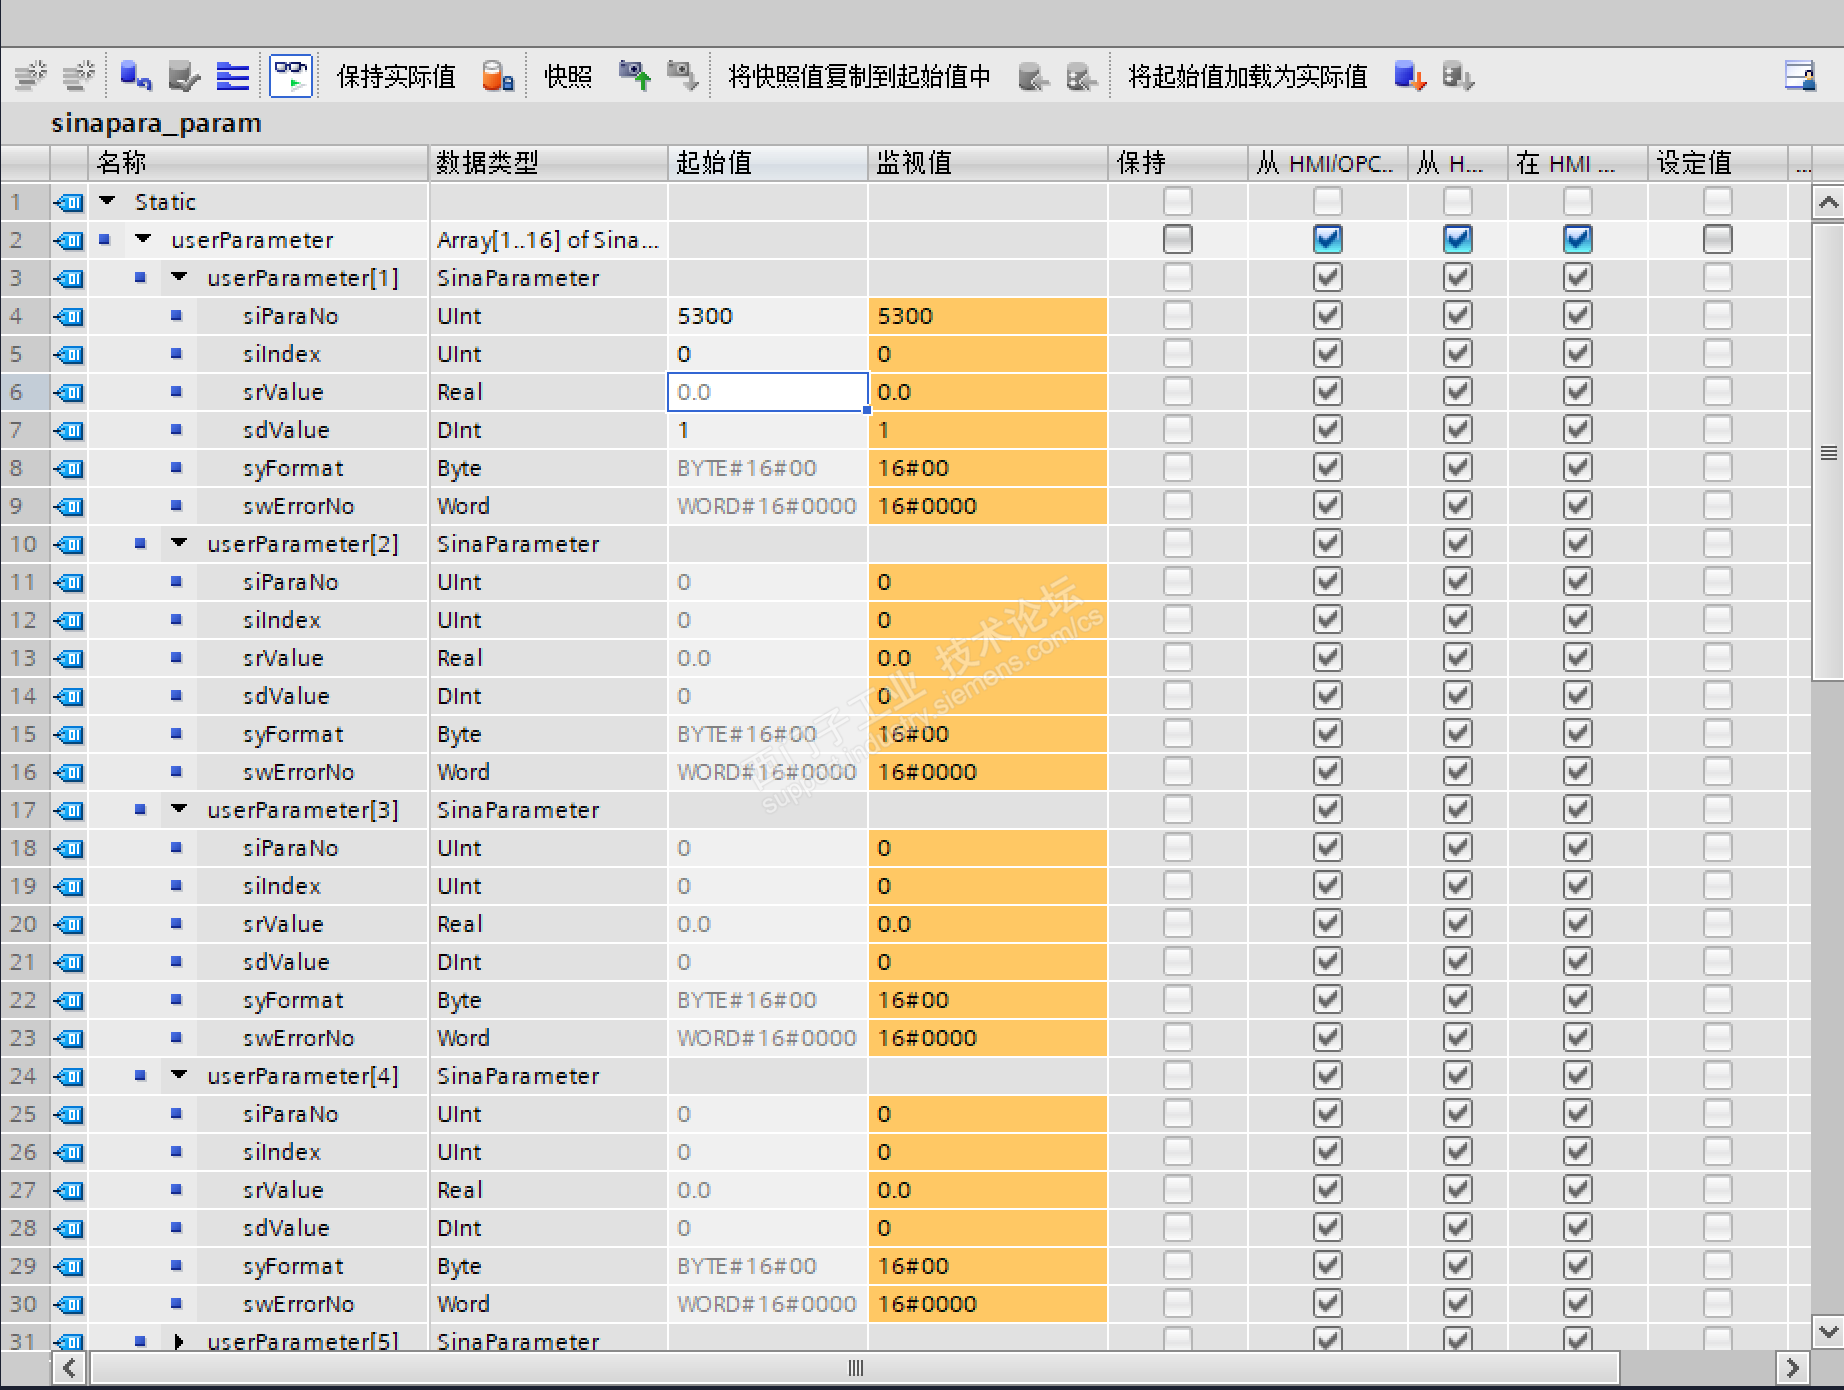Viewport: 1844px width, 1390px height.
Task: Click the tag icon on row 28
Action: 69,1229
